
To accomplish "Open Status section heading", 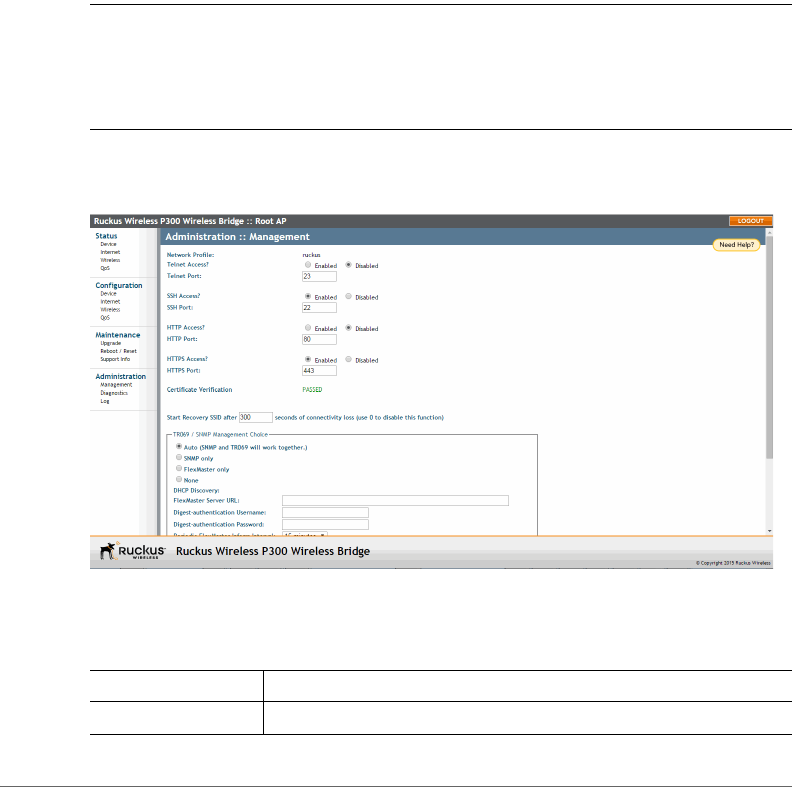I will click(106, 236).
